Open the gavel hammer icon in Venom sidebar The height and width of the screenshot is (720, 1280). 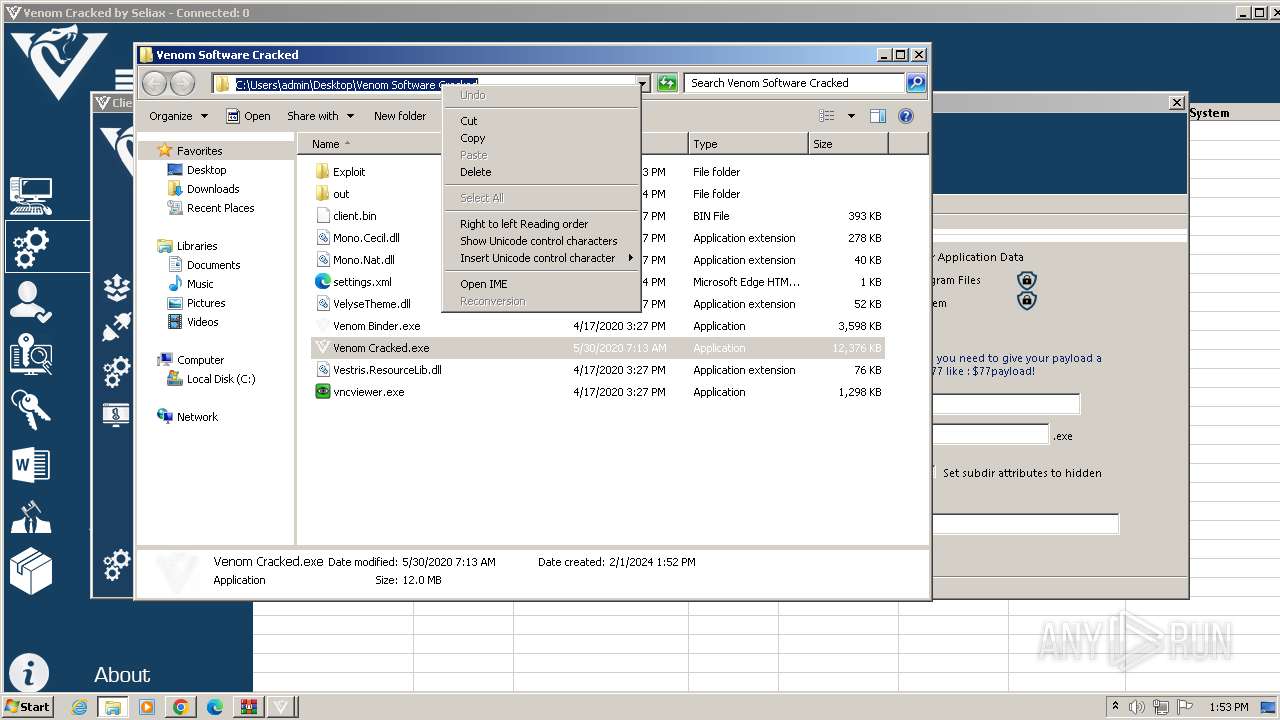pyautogui.click(x=30, y=517)
